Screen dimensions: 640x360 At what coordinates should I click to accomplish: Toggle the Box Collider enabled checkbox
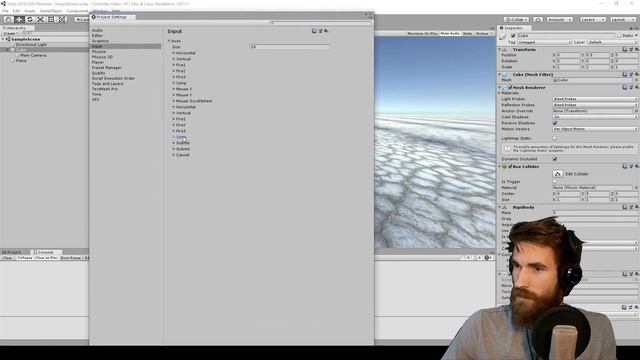(x=510, y=167)
